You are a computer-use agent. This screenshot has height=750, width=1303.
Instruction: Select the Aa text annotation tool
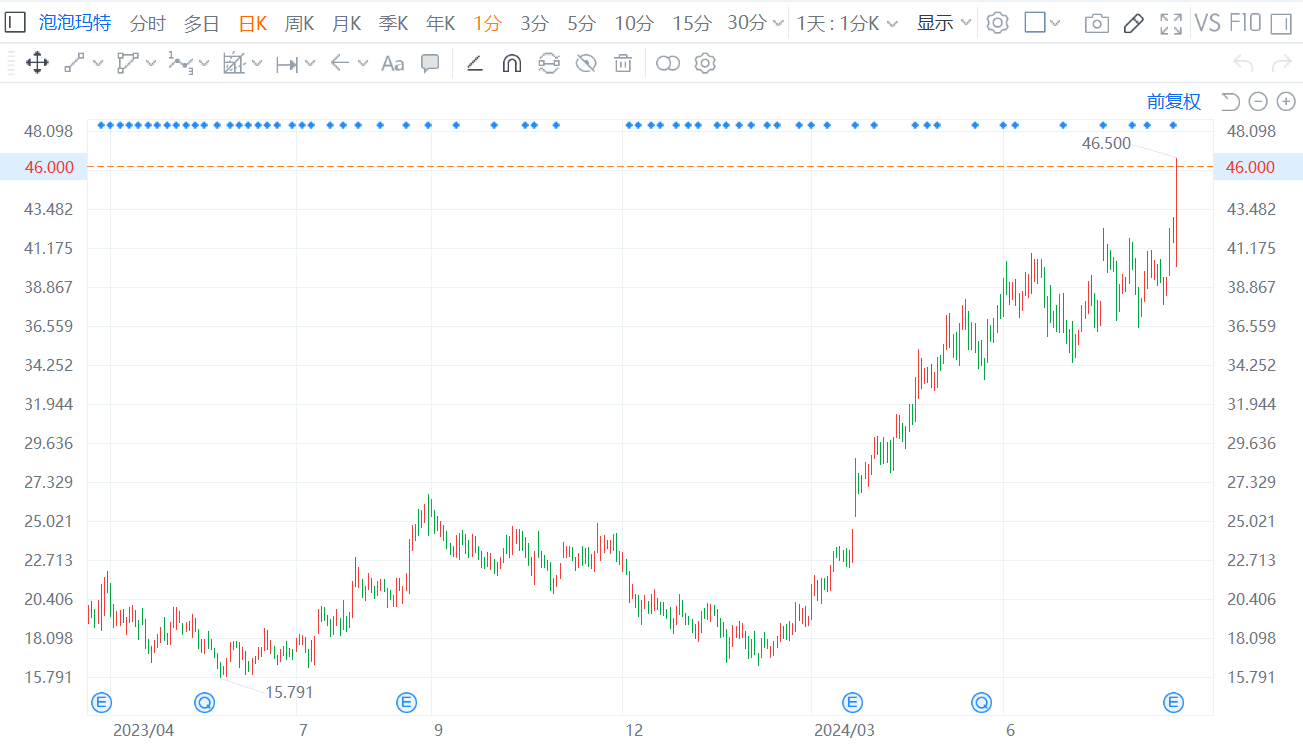tap(391, 63)
